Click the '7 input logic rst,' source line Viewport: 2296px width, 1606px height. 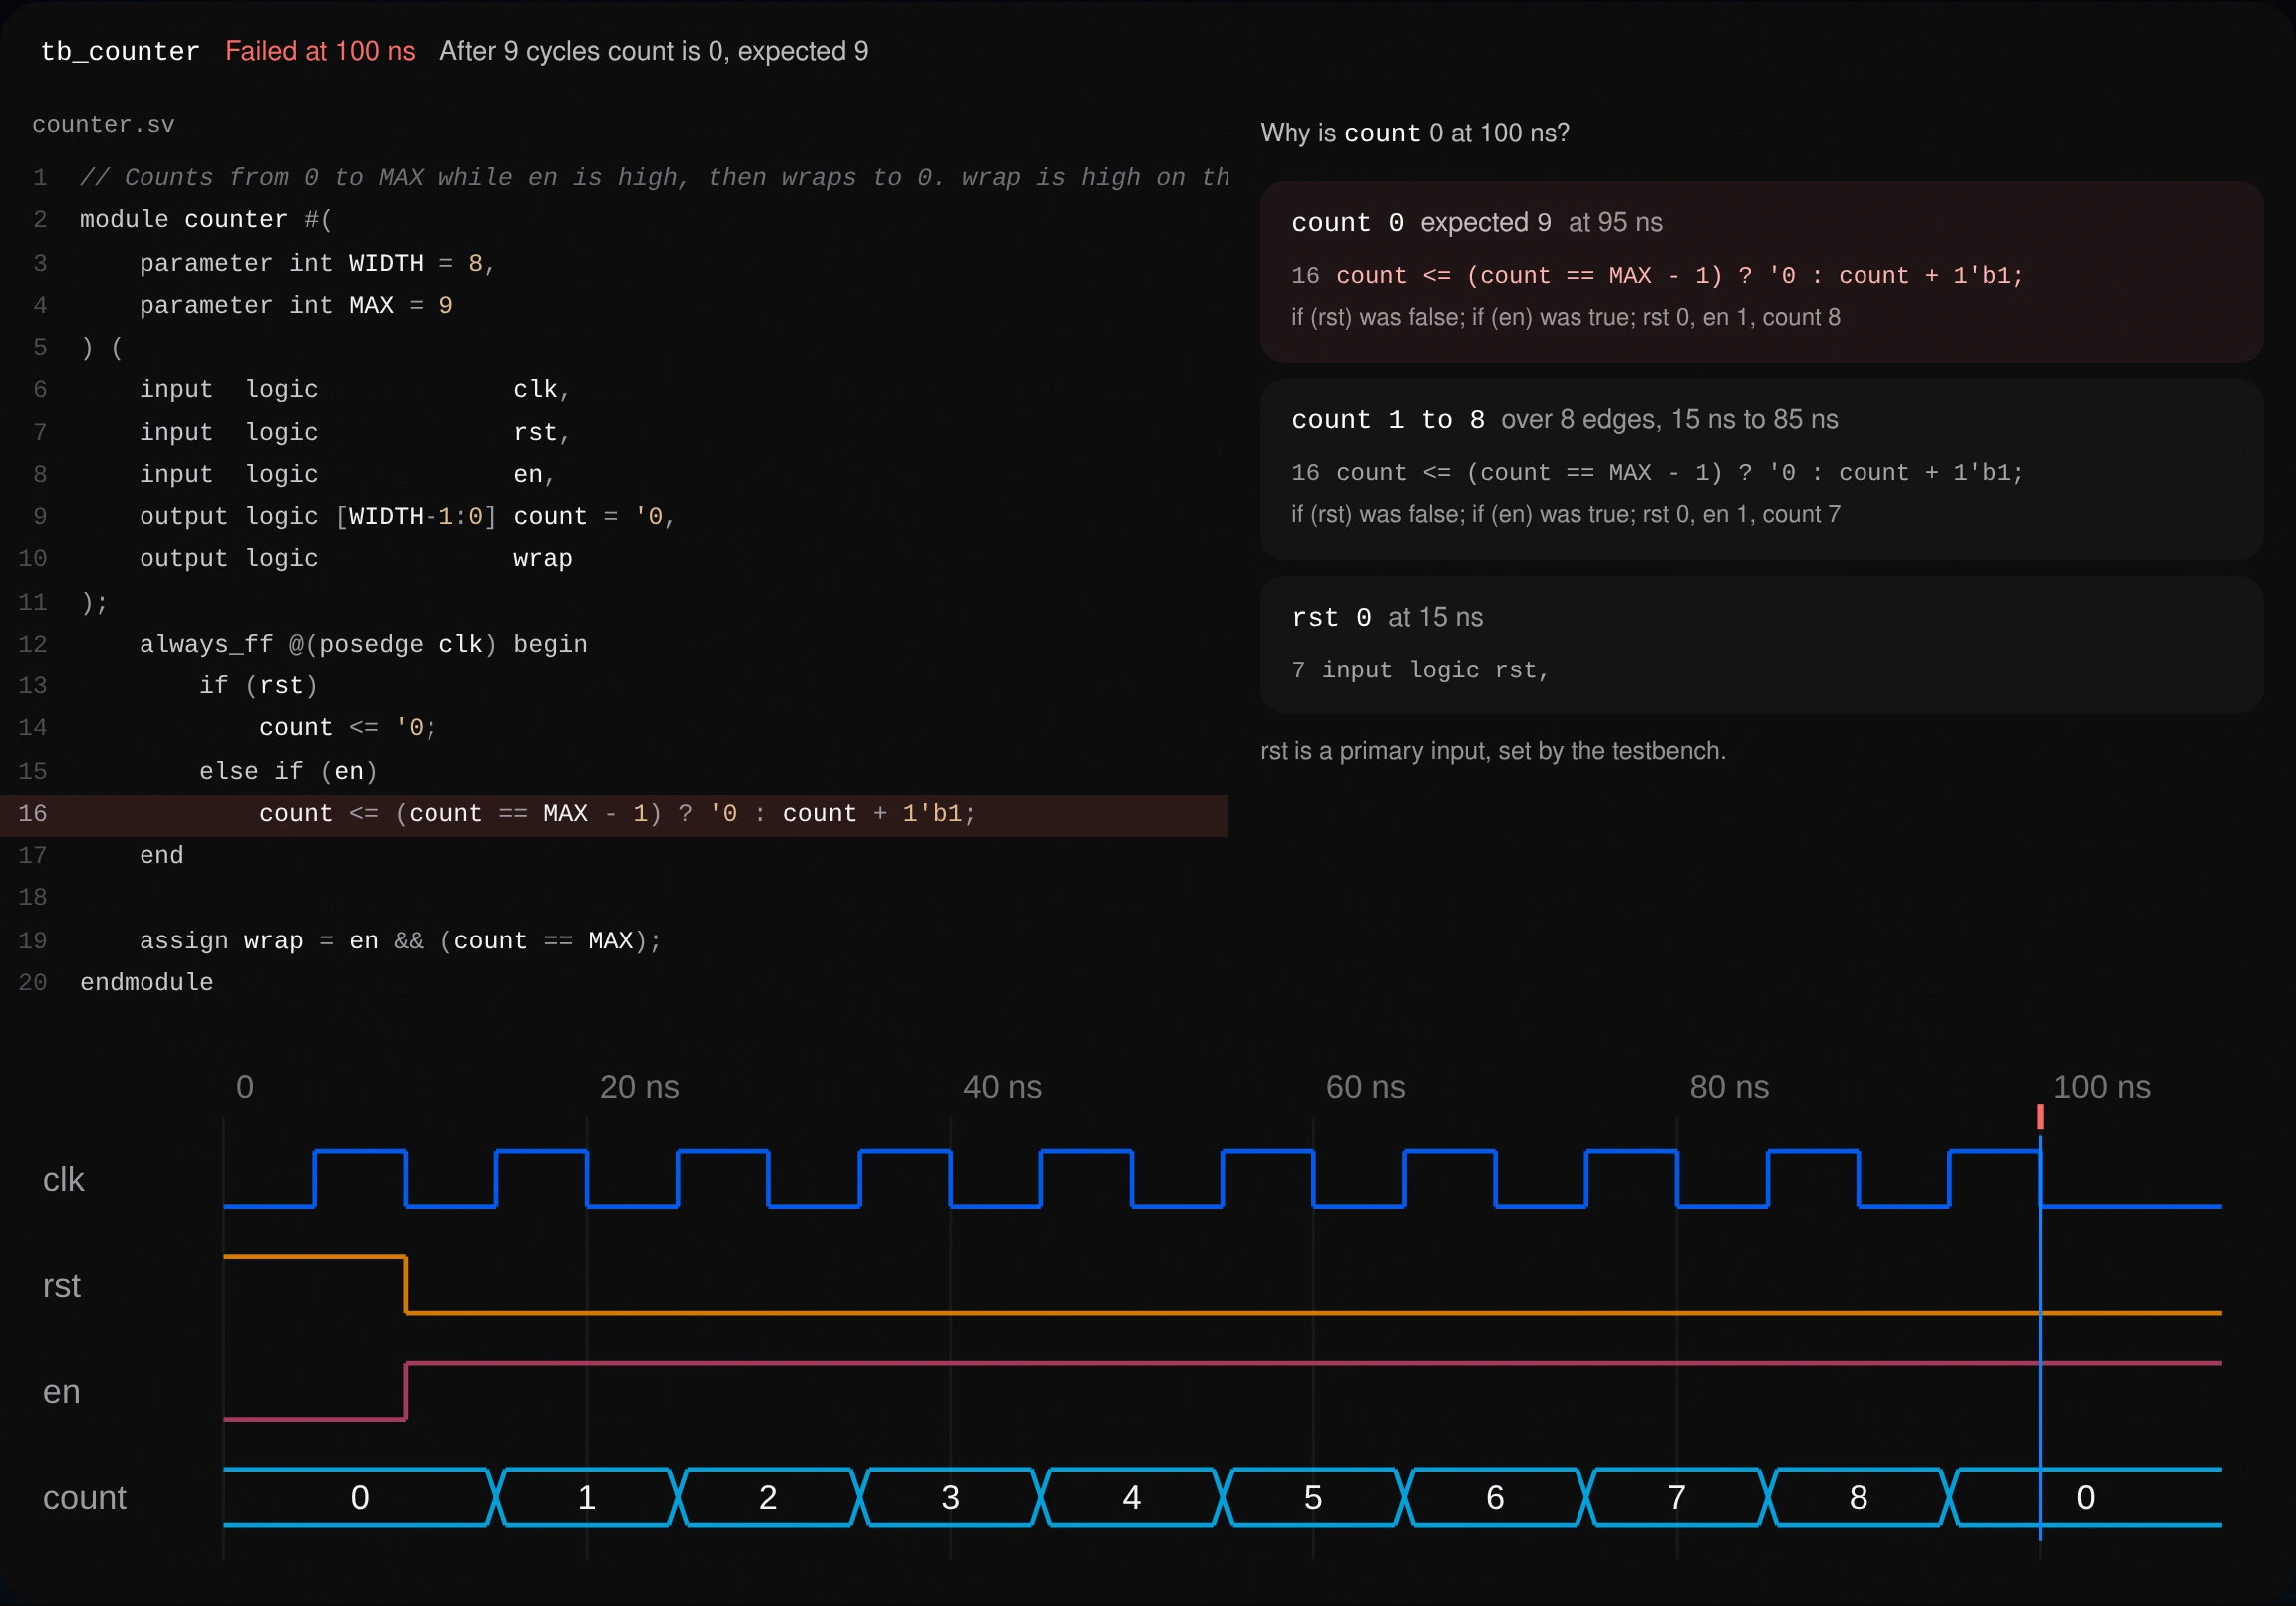coord(1420,670)
